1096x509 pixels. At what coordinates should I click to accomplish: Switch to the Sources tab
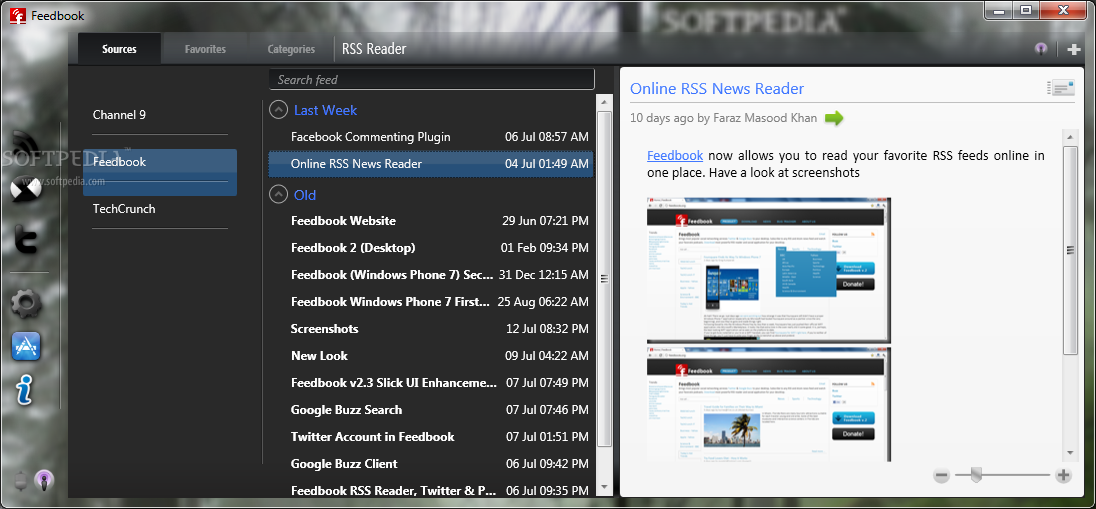(120, 49)
